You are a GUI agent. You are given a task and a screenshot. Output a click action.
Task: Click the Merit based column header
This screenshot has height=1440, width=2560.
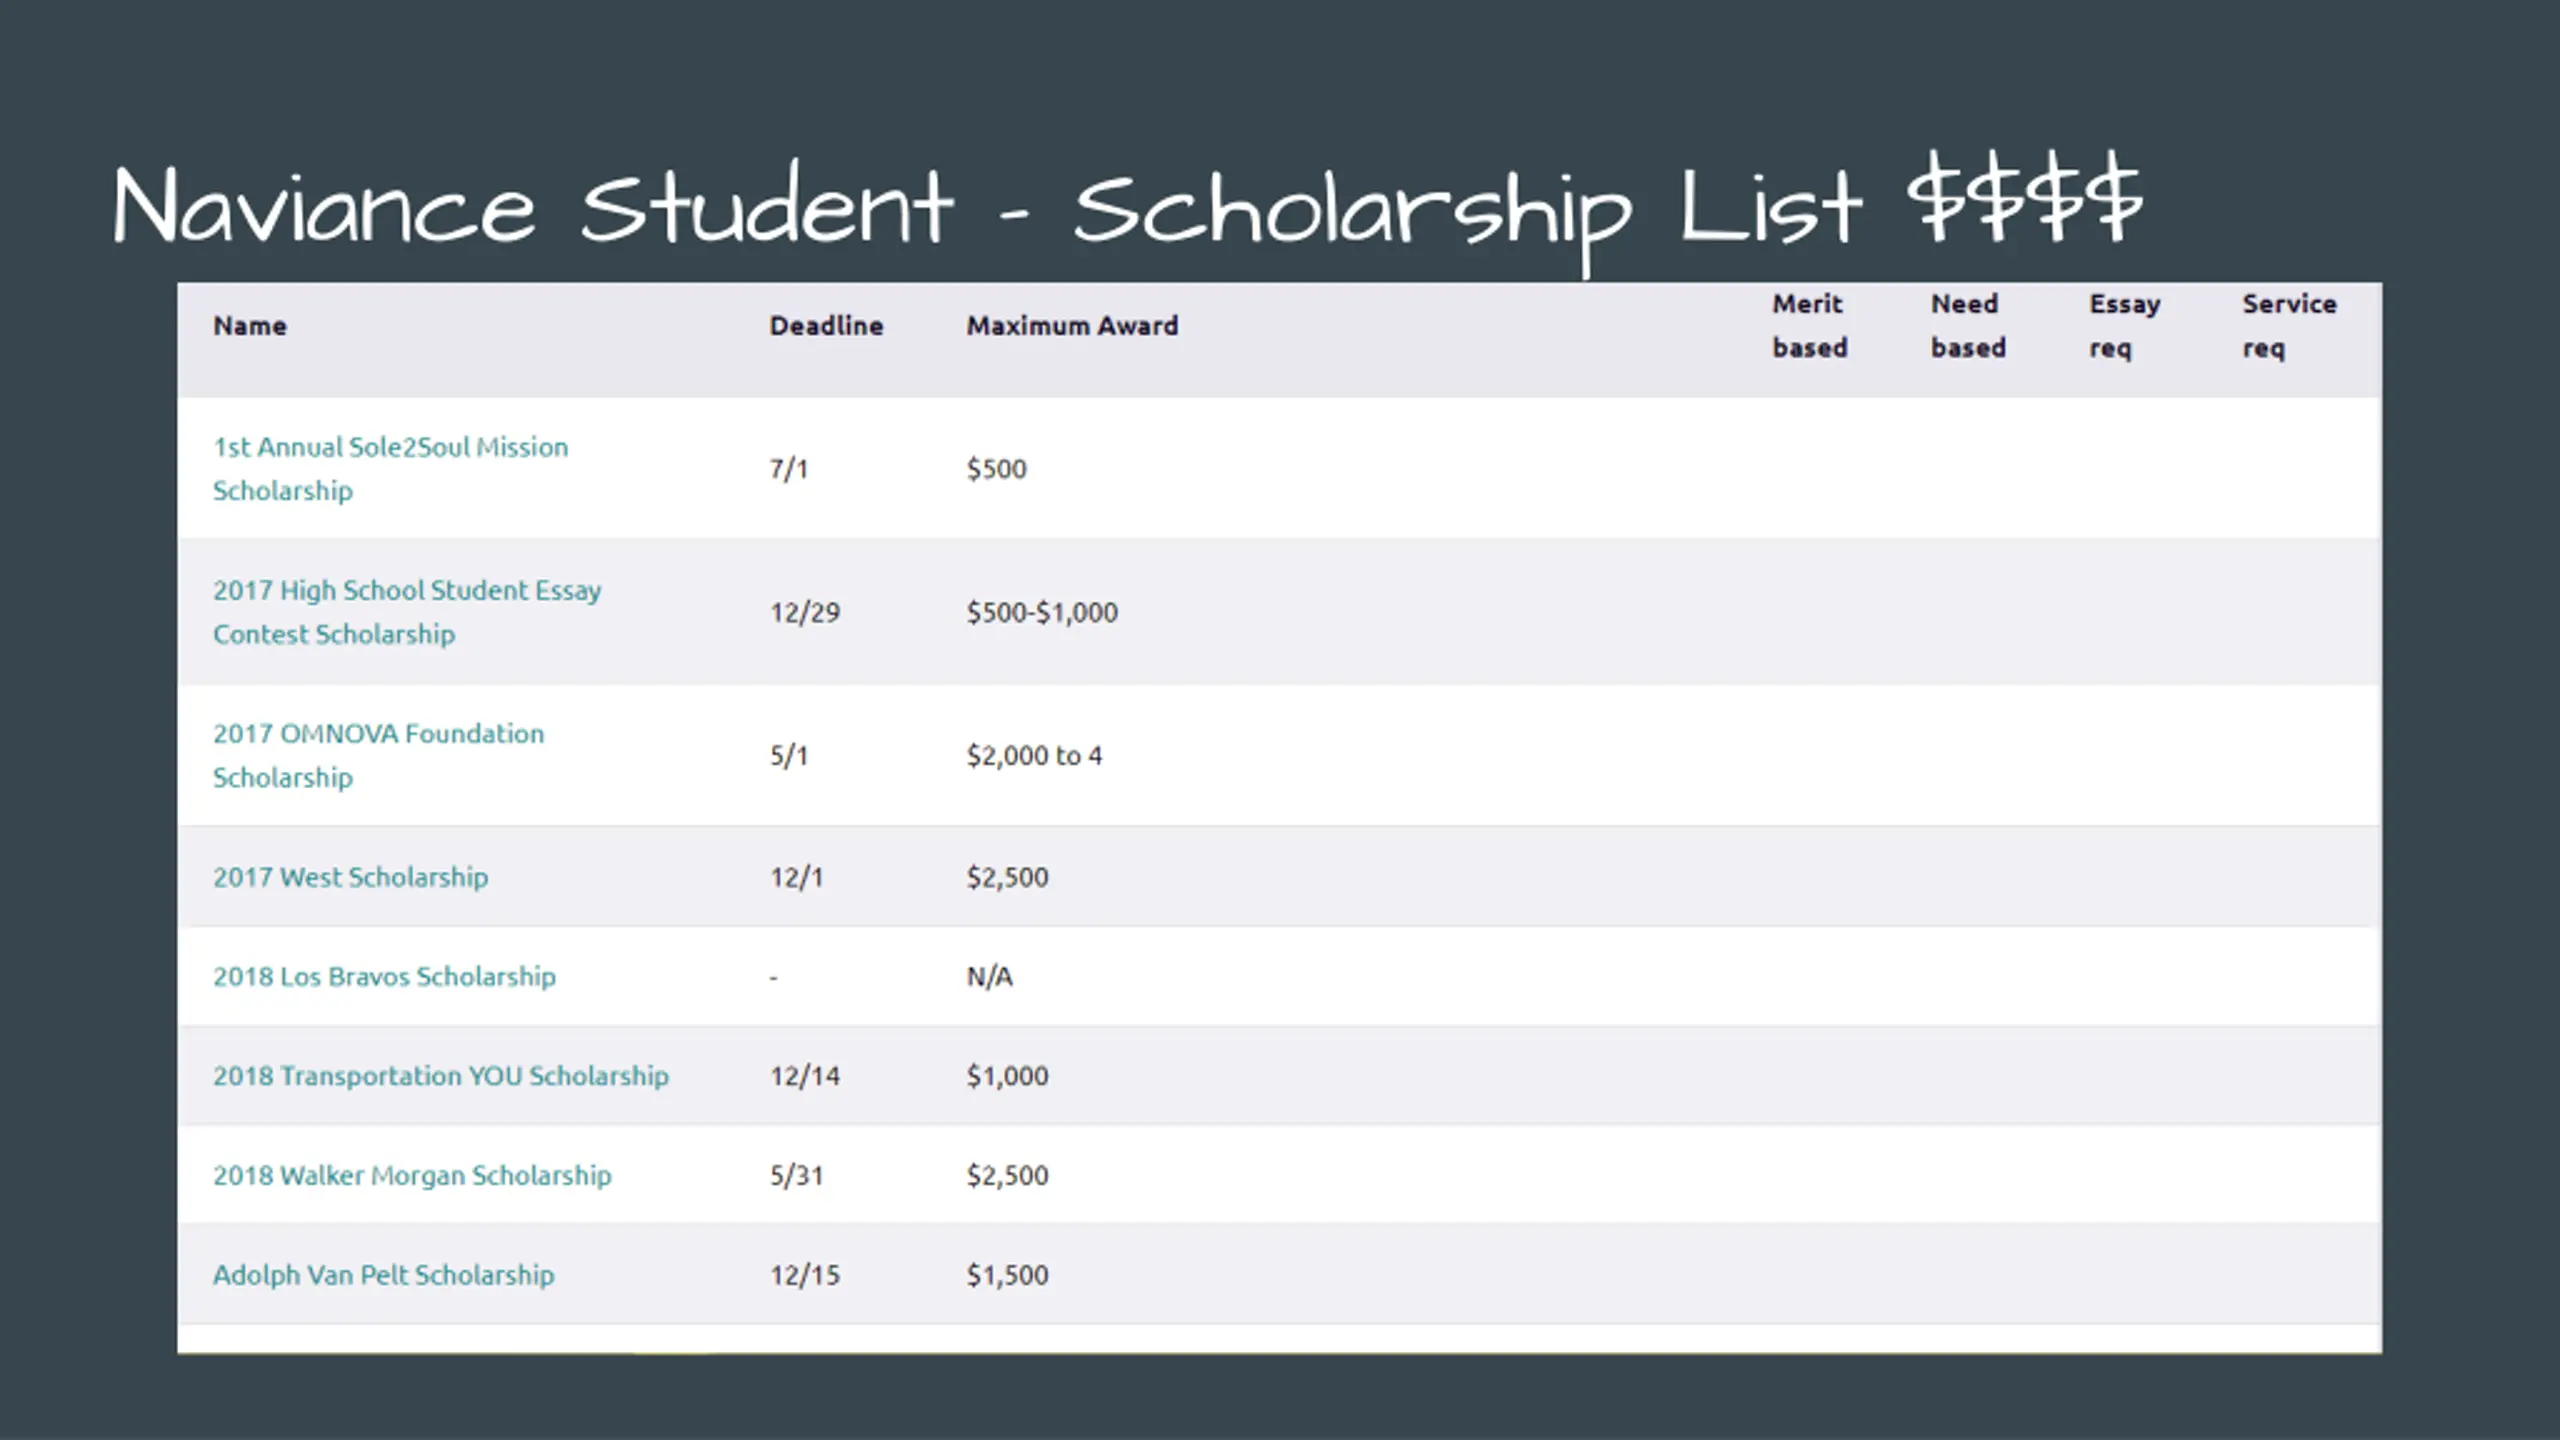tap(1809, 326)
